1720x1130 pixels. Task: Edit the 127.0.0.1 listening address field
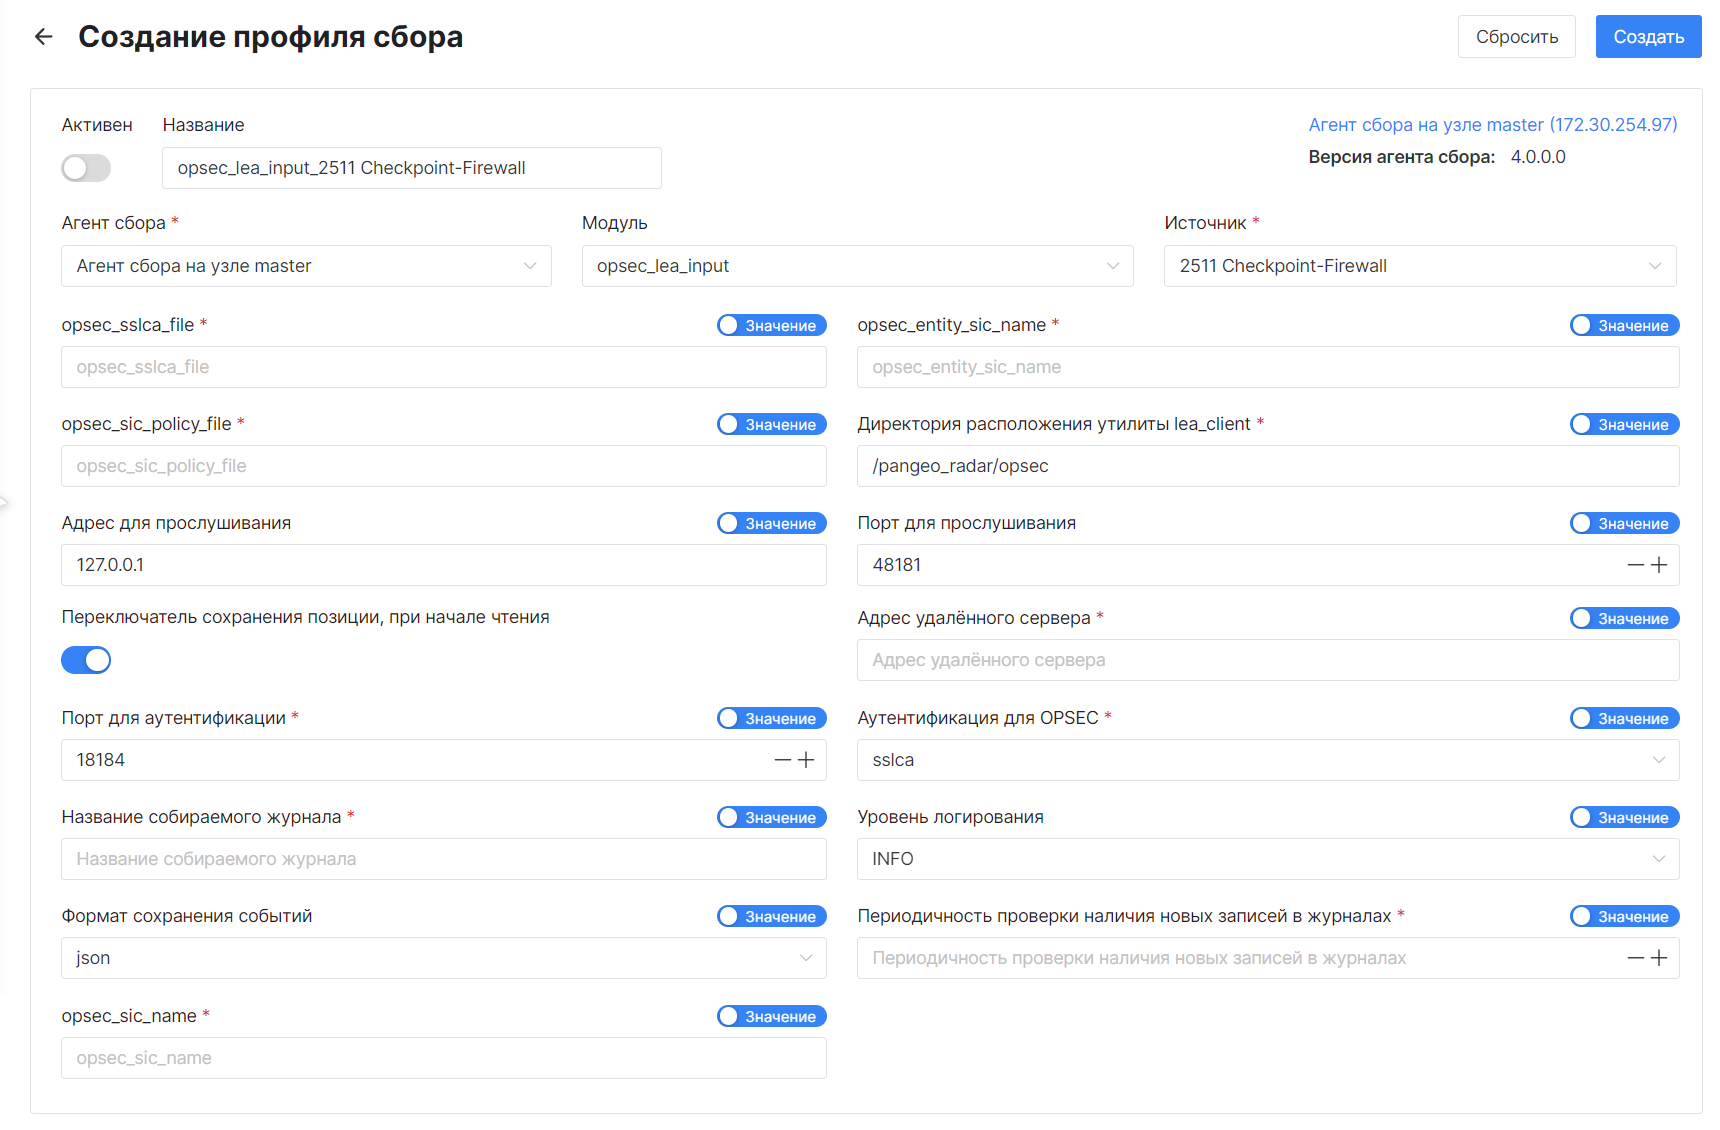443,565
